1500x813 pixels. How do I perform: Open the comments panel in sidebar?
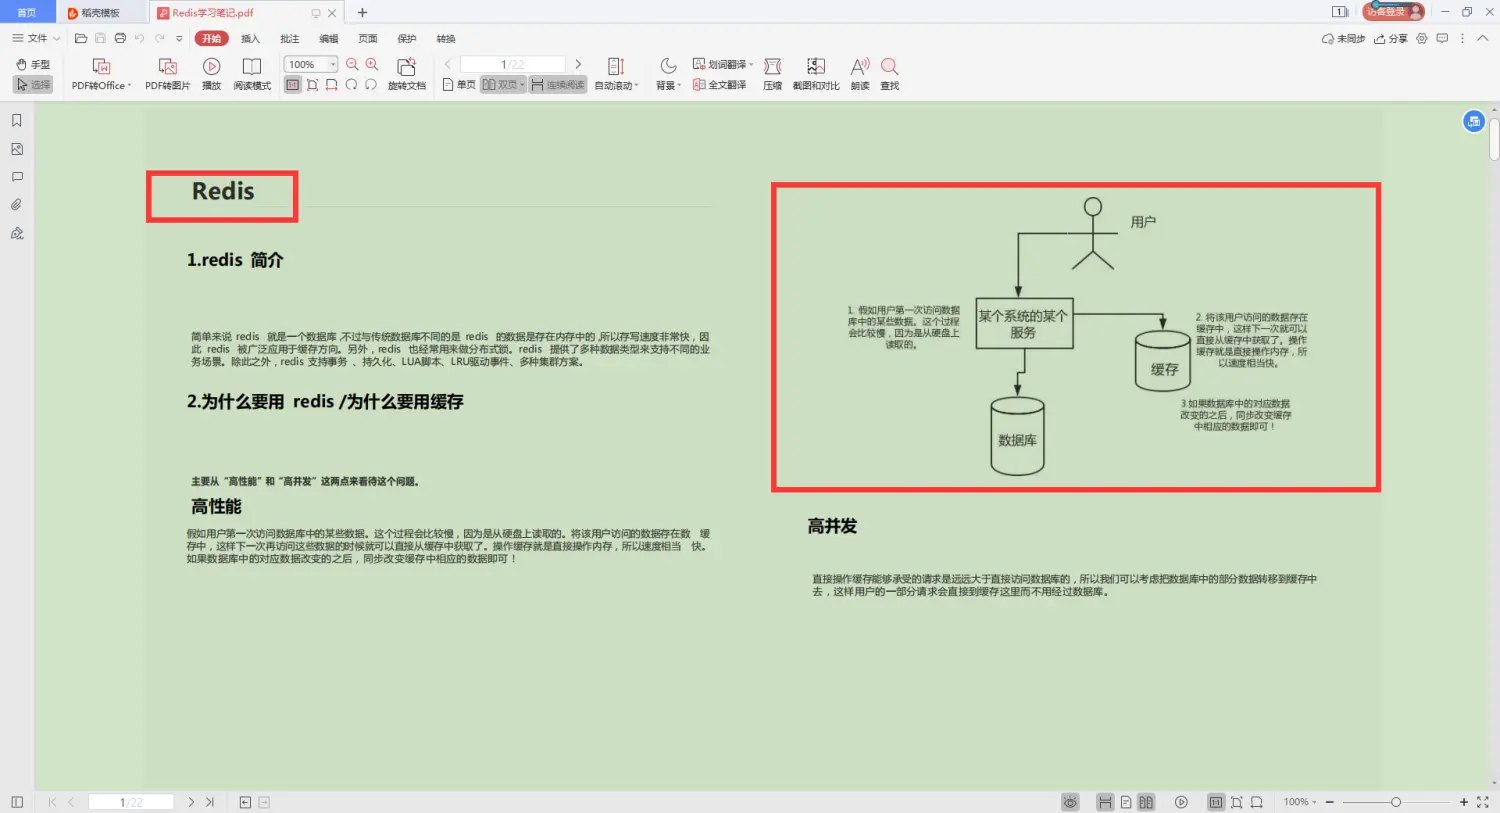coord(17,176)
